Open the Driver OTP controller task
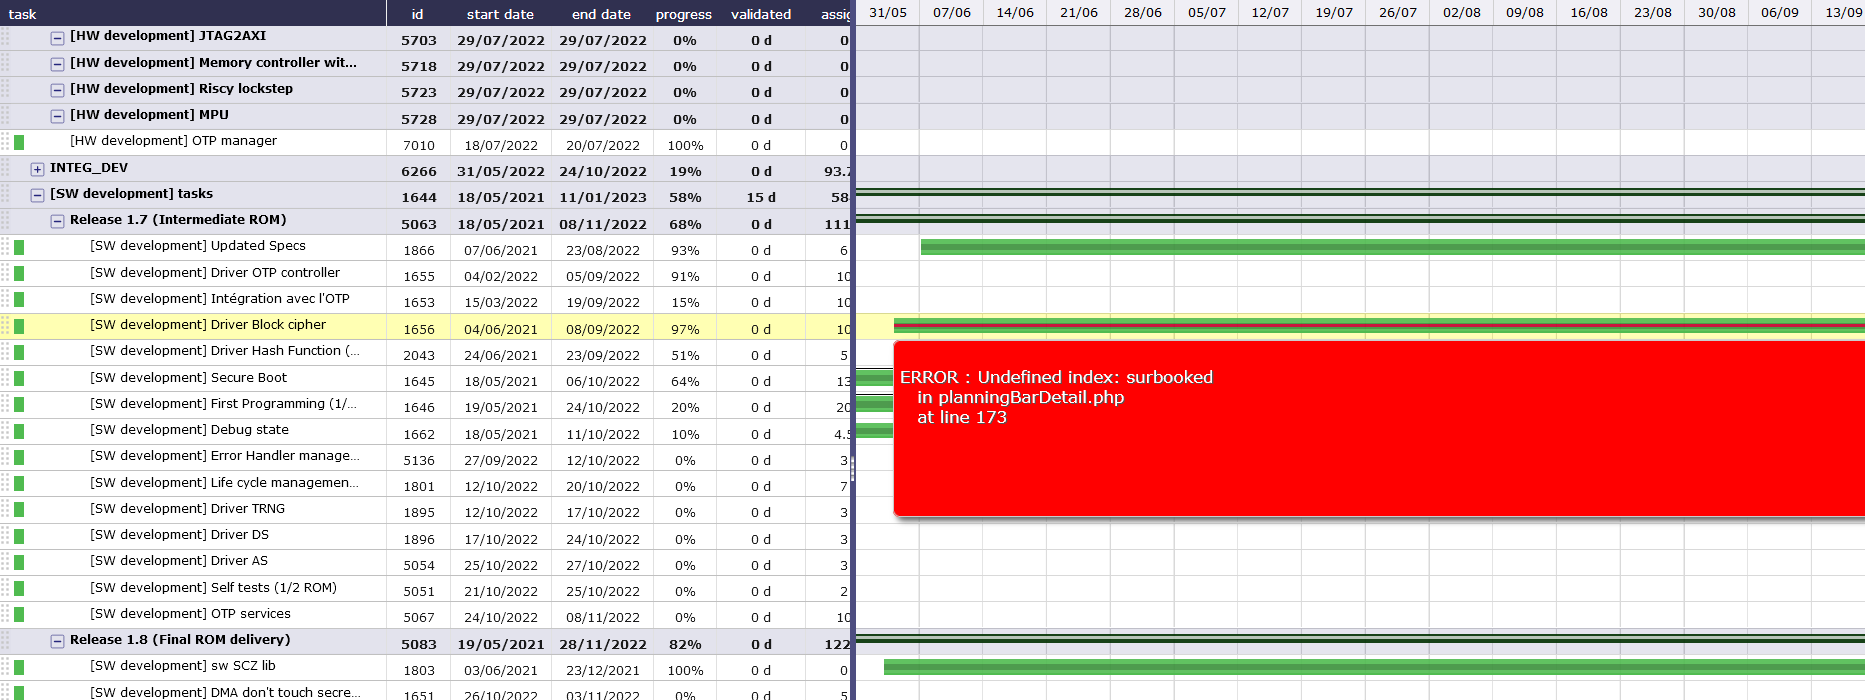The height and width of the screenshot is (700, 1865). [x=214, y=273]
